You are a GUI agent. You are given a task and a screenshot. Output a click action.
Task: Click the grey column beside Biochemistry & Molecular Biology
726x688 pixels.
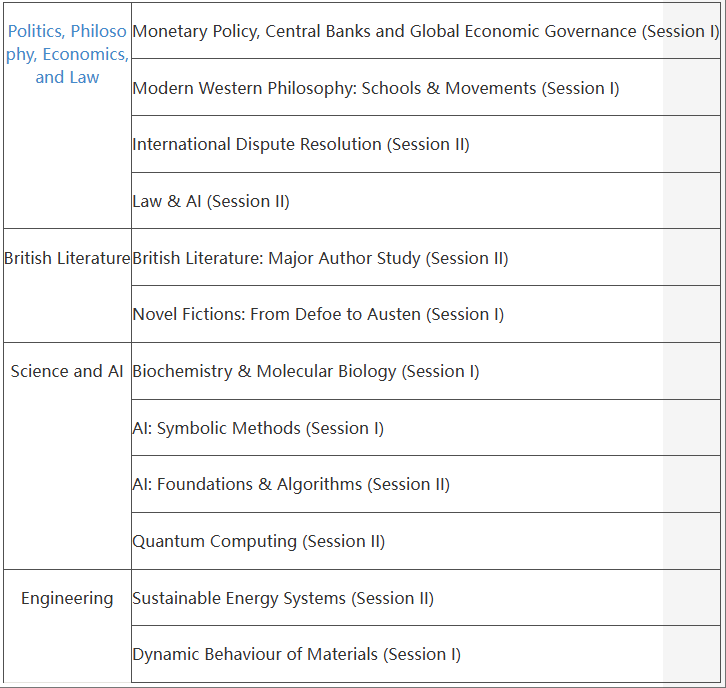coord(691,371)
